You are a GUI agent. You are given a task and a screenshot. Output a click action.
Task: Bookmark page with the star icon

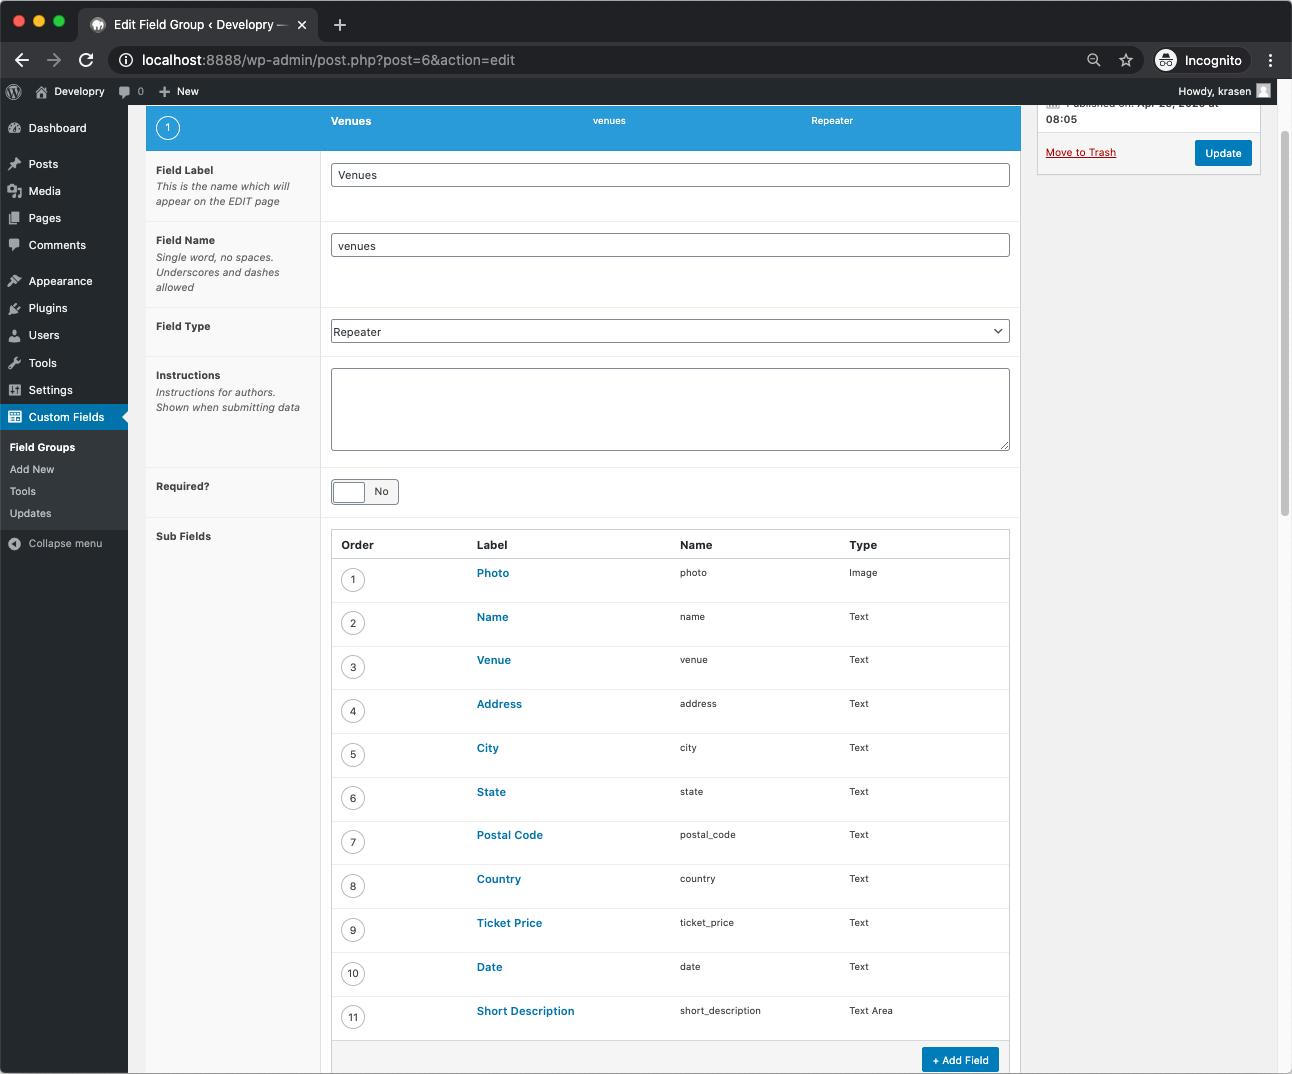[1126, 60]
